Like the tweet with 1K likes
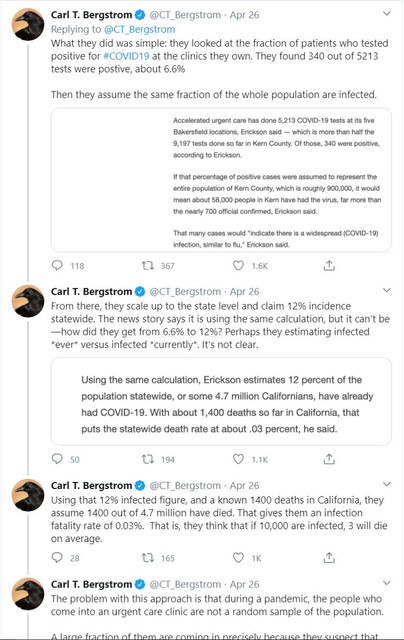Screen dimensions: 404x640 pyautogui.click(x=238, y=558)
